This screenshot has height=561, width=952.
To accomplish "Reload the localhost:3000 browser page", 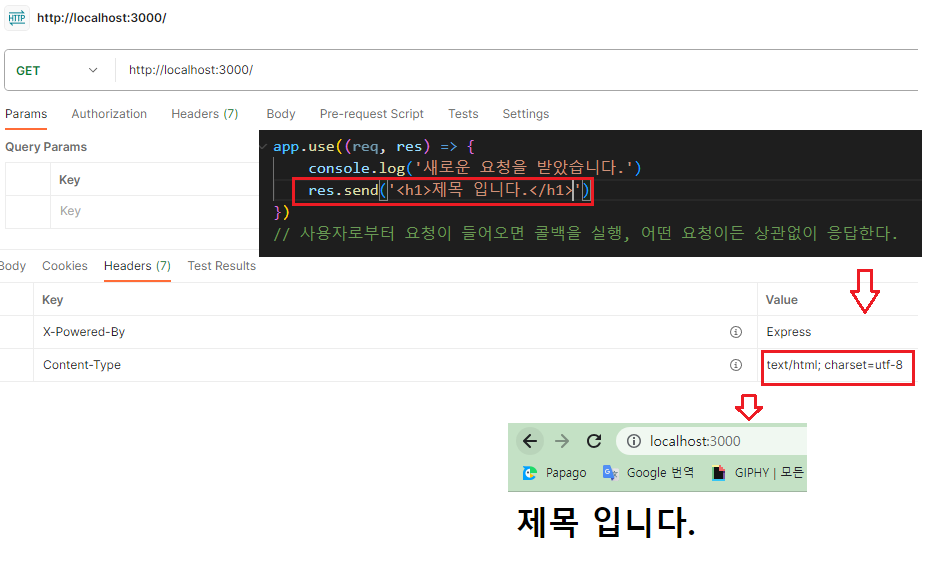I will pos(594,441).
